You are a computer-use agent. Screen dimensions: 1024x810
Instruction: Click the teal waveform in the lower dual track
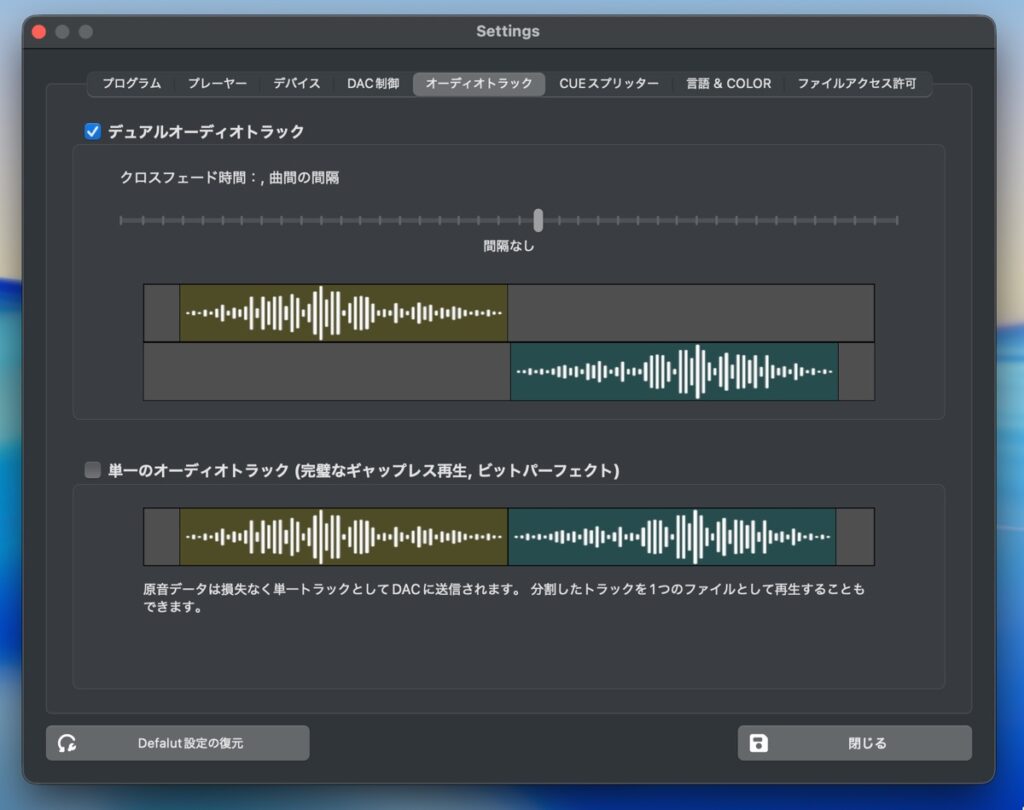673,371
